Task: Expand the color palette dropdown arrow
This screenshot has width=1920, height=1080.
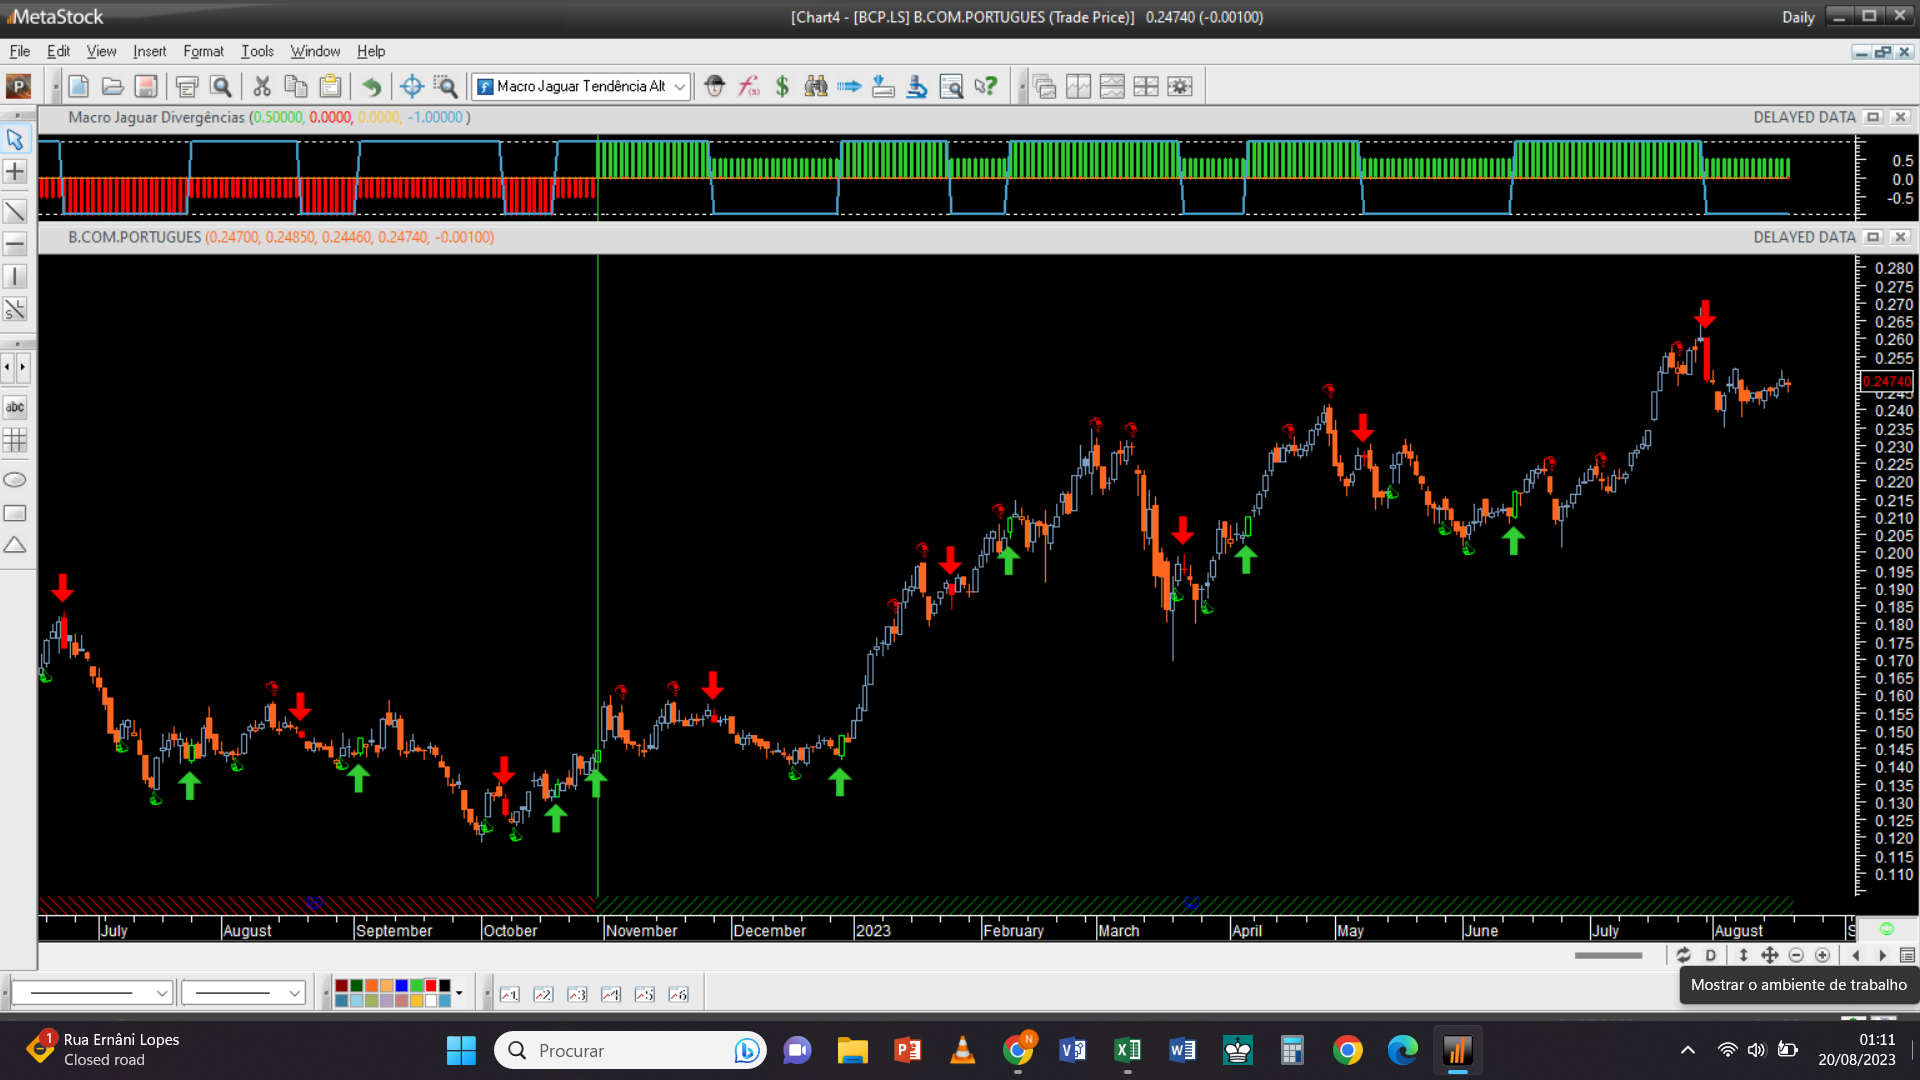Action: point(459,993)
